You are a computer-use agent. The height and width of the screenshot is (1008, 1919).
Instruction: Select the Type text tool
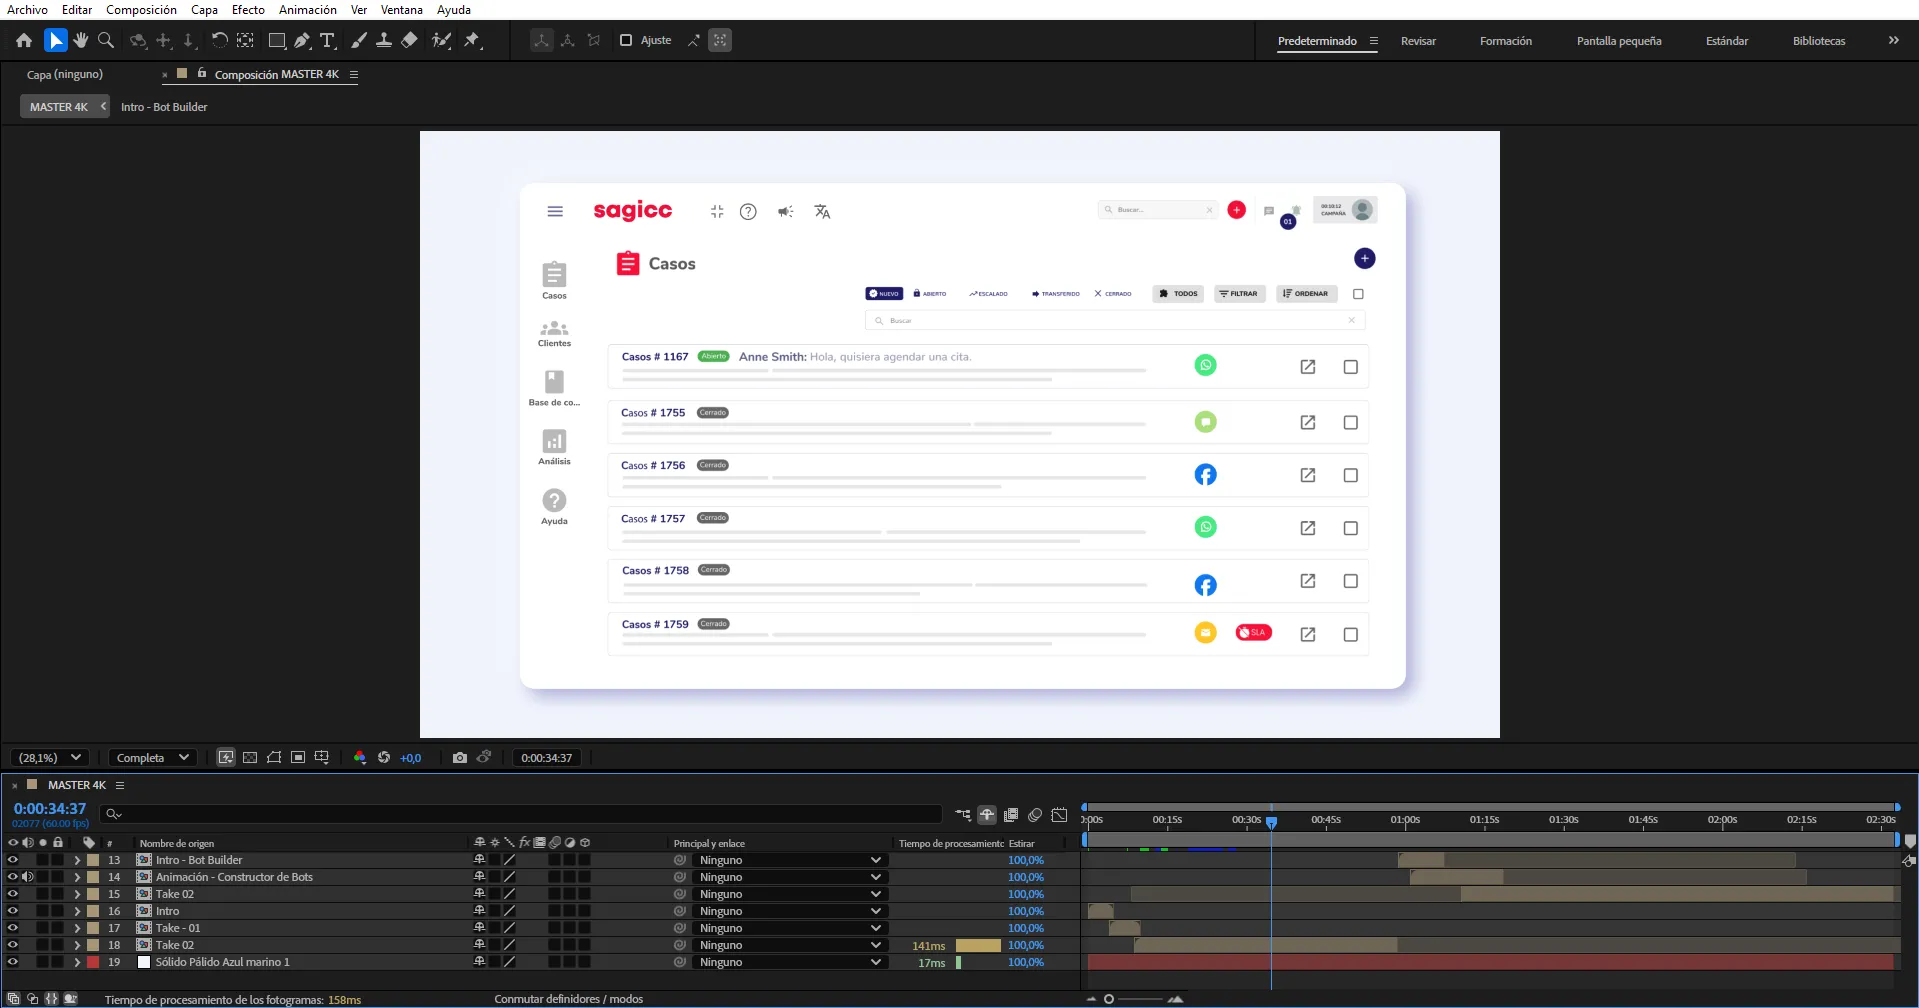(327, 40)
